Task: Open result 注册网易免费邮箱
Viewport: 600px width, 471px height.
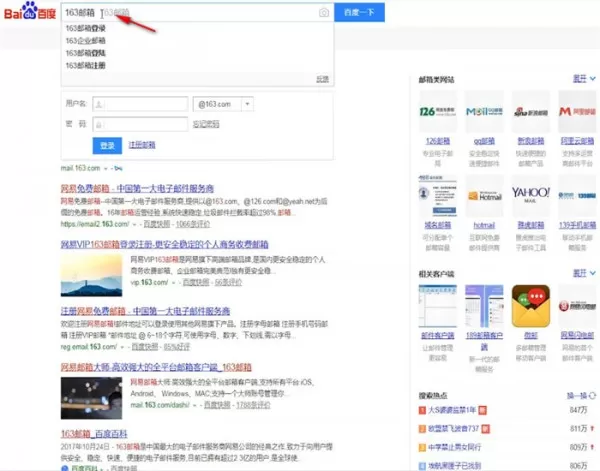Action: pos(145,311)
